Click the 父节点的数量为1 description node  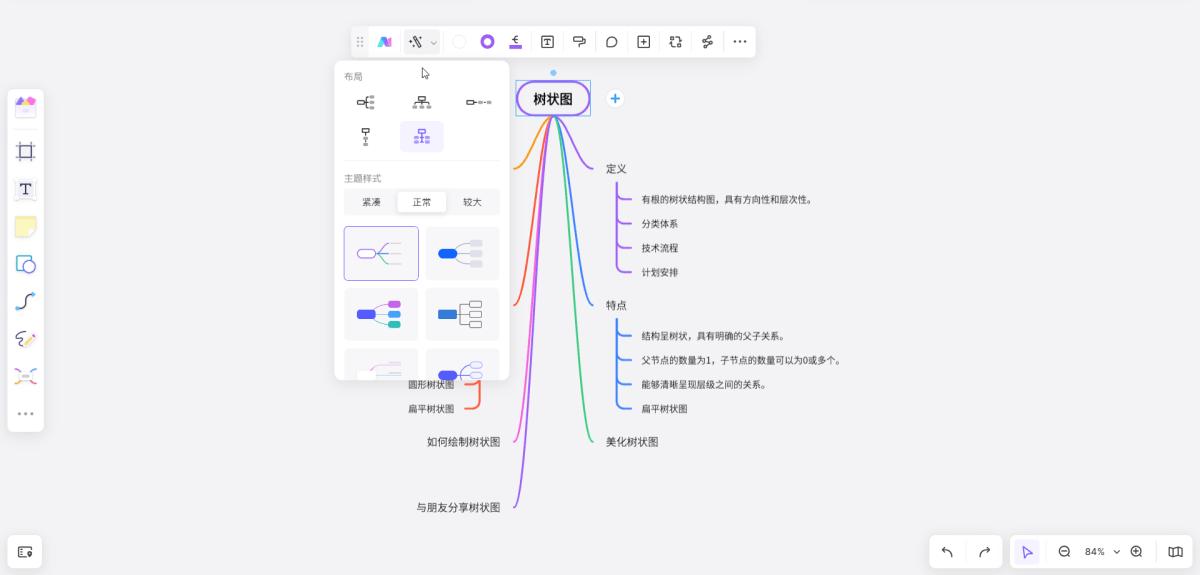(x=741, y=360)
